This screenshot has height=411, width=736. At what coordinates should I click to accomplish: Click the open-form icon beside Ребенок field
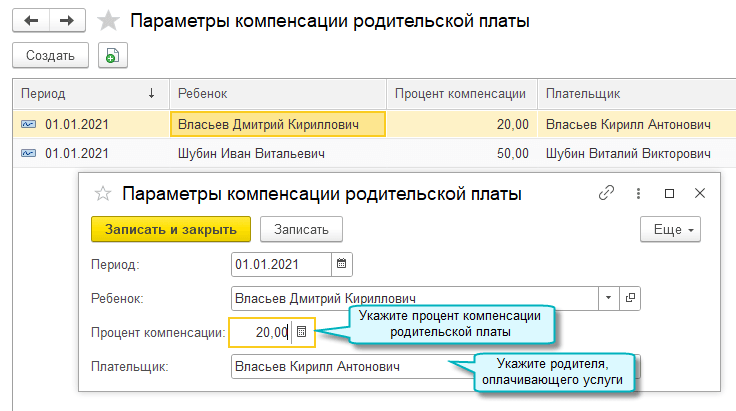[630, 298]
